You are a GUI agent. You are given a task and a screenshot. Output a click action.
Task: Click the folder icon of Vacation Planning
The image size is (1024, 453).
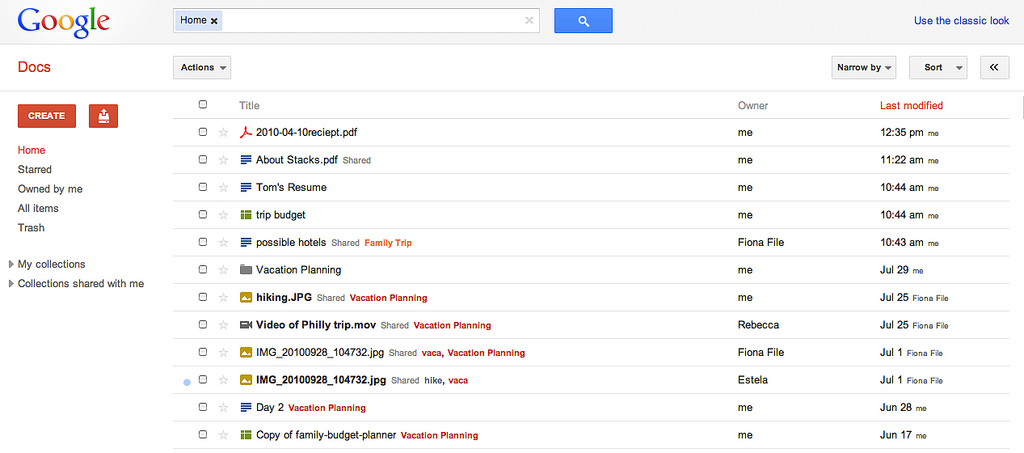pos(246,270)
